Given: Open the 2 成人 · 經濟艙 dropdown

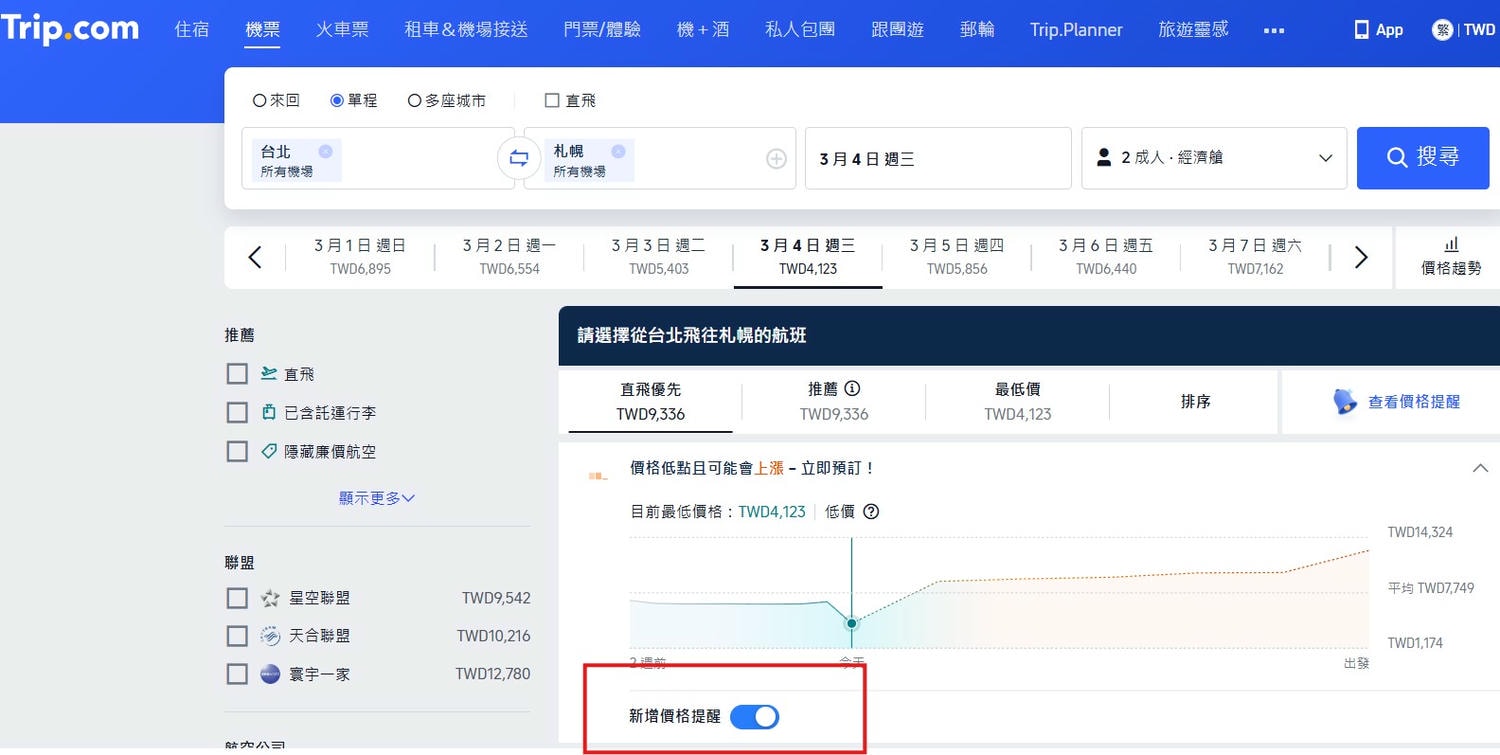Looking at the screenshot, I should coord(1214,158).
